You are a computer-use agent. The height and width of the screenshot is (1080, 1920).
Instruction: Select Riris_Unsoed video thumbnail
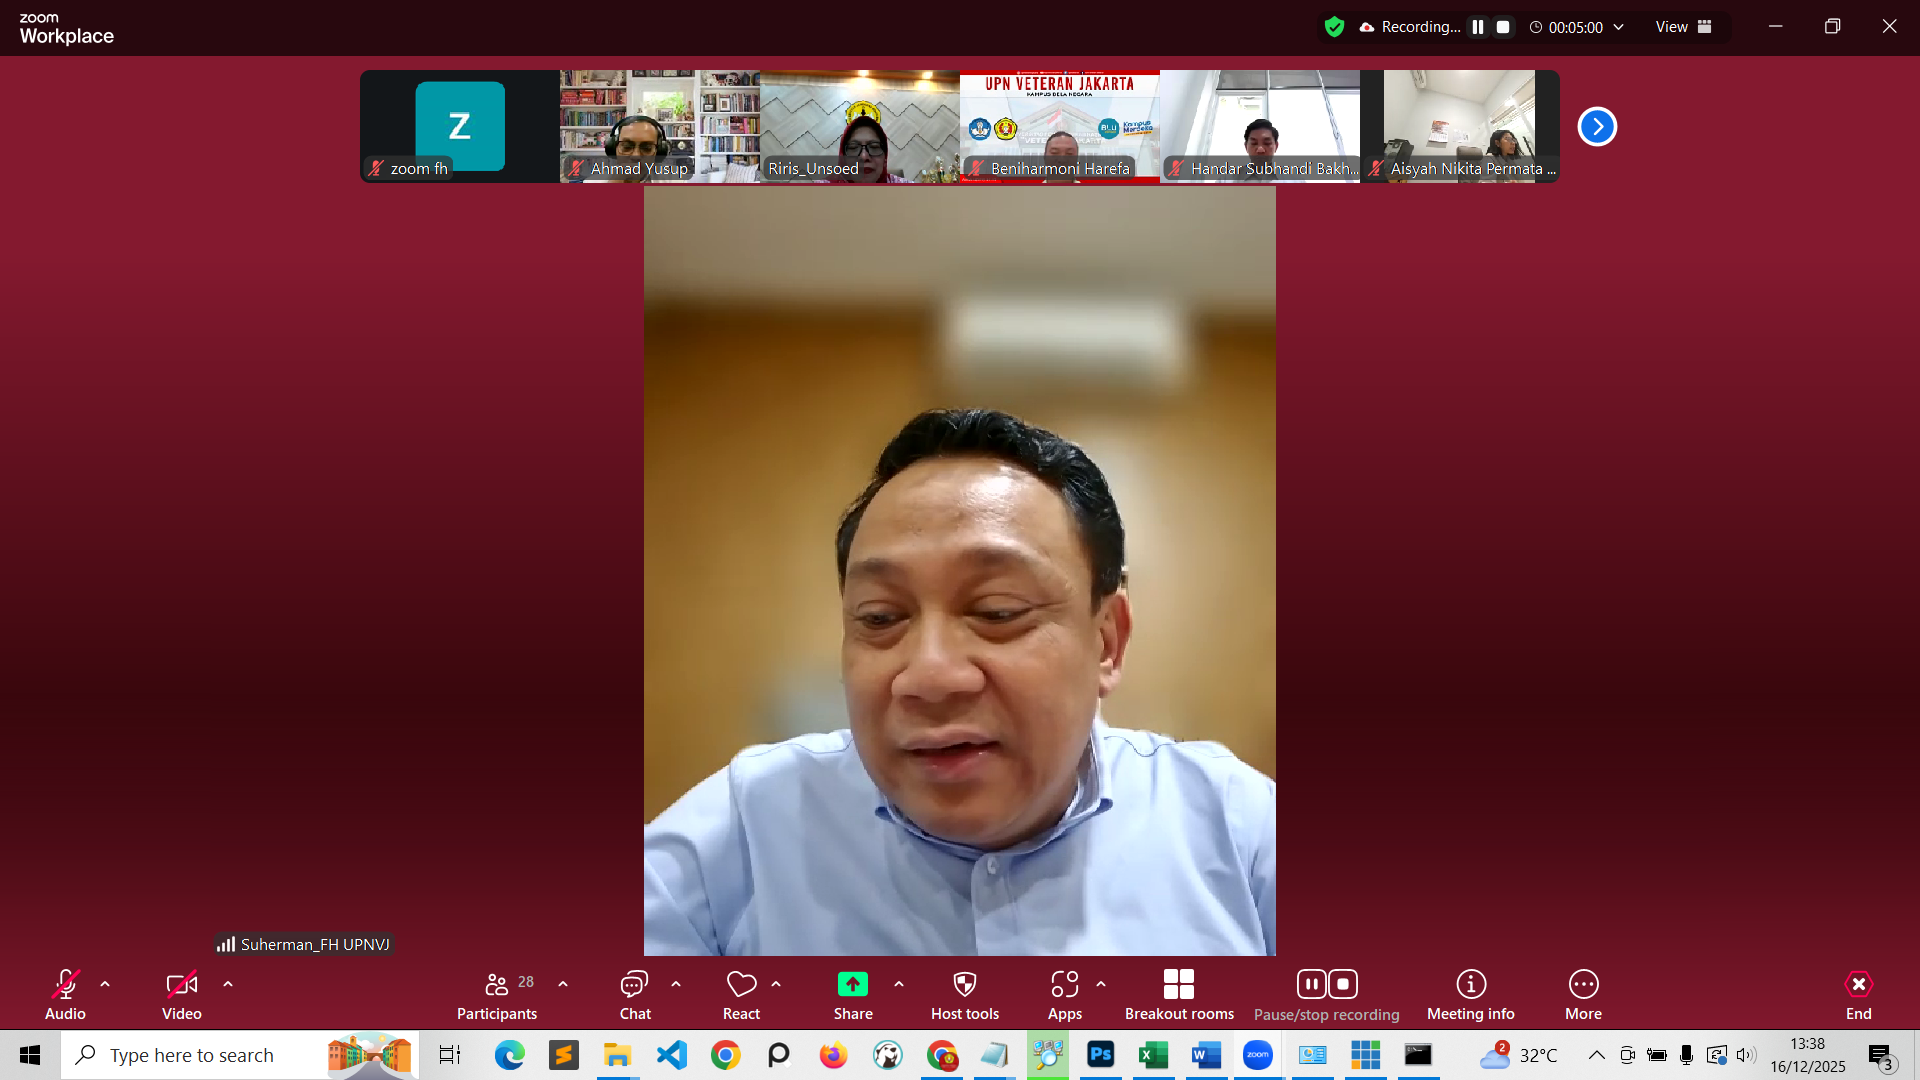click(859, 126)
